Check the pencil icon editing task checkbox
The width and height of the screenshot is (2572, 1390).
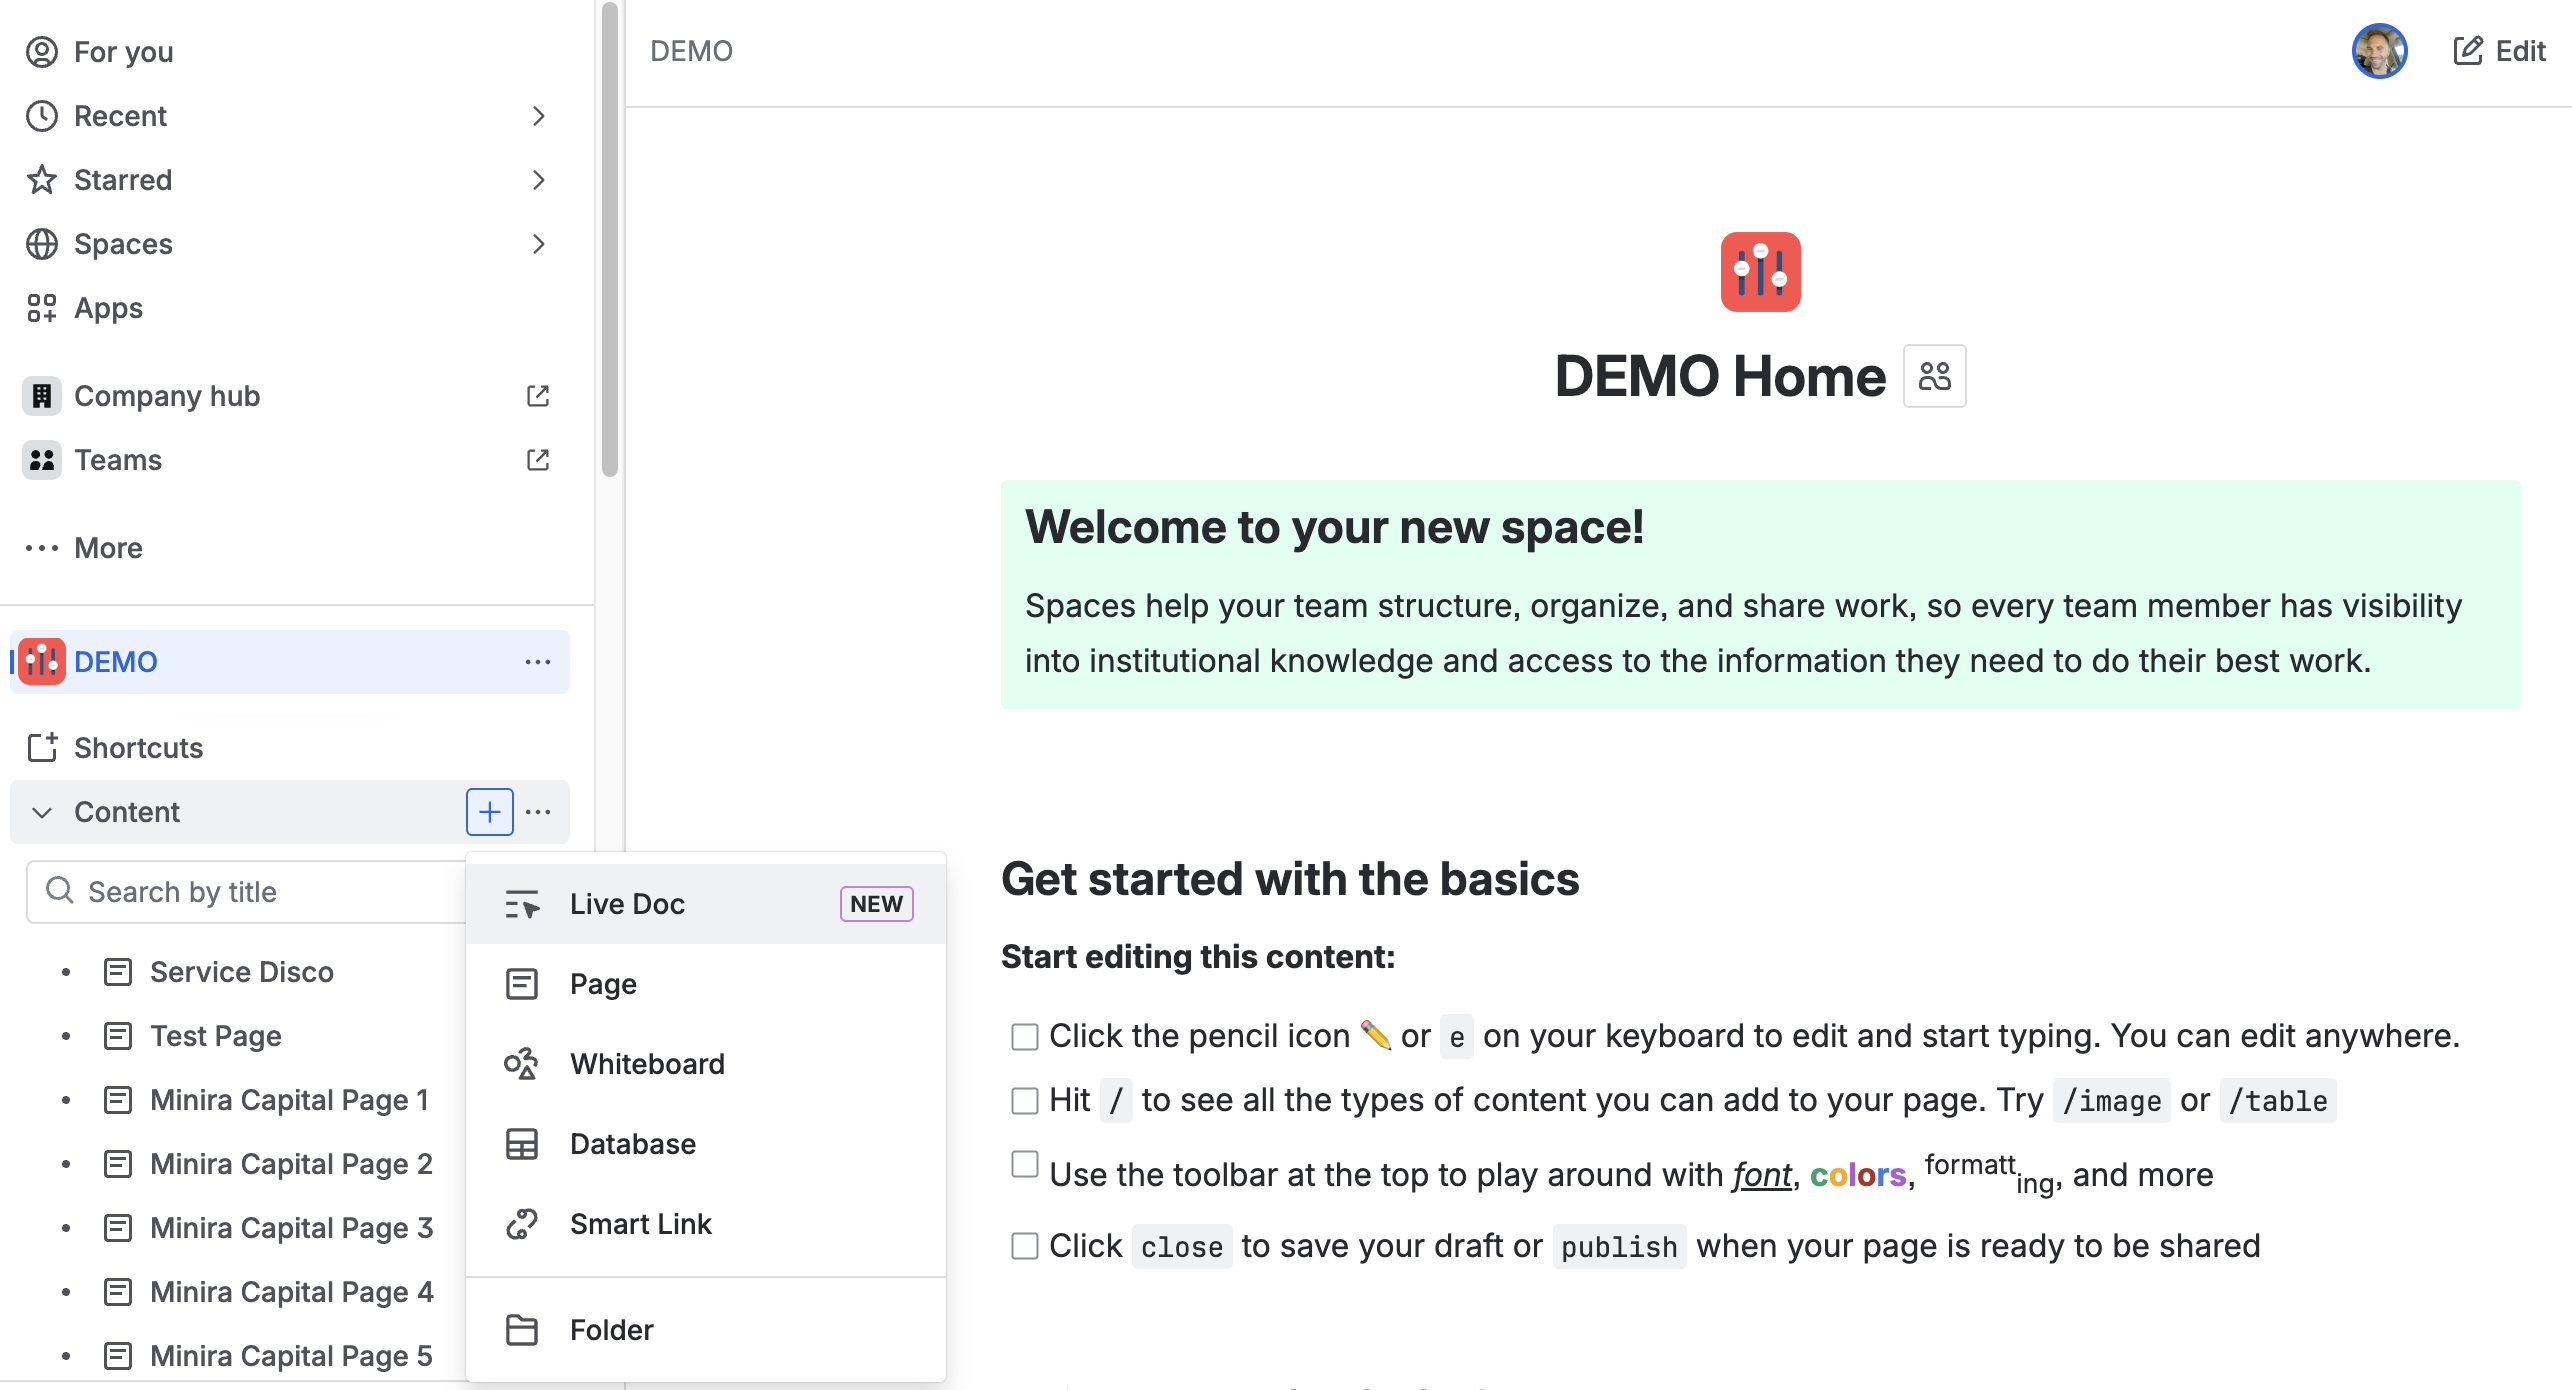1024,1037
